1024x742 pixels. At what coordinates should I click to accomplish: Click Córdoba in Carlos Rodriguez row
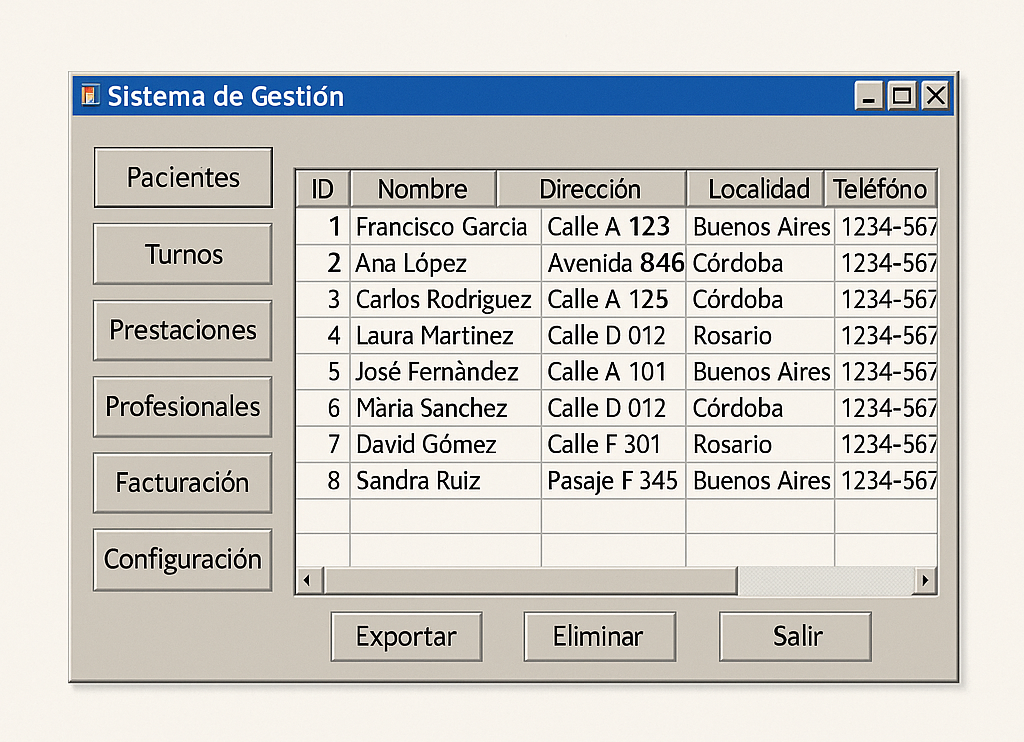[760, 299]
